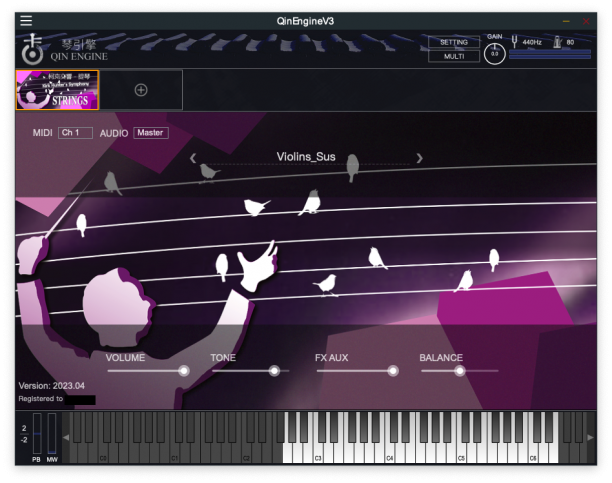This screenshot has height=483, width=612.
Task: Close the QinEngineV3 window
Action: [586, 21]
